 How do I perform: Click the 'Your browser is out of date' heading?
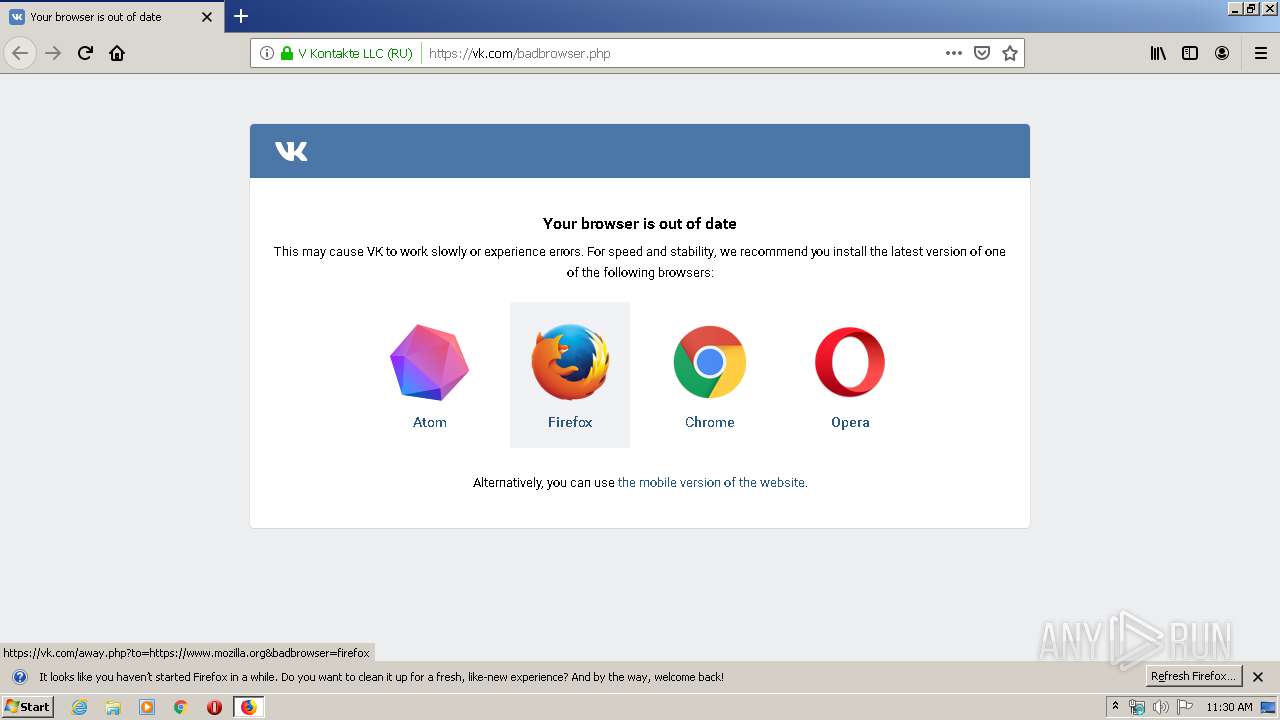click(640, 224)
